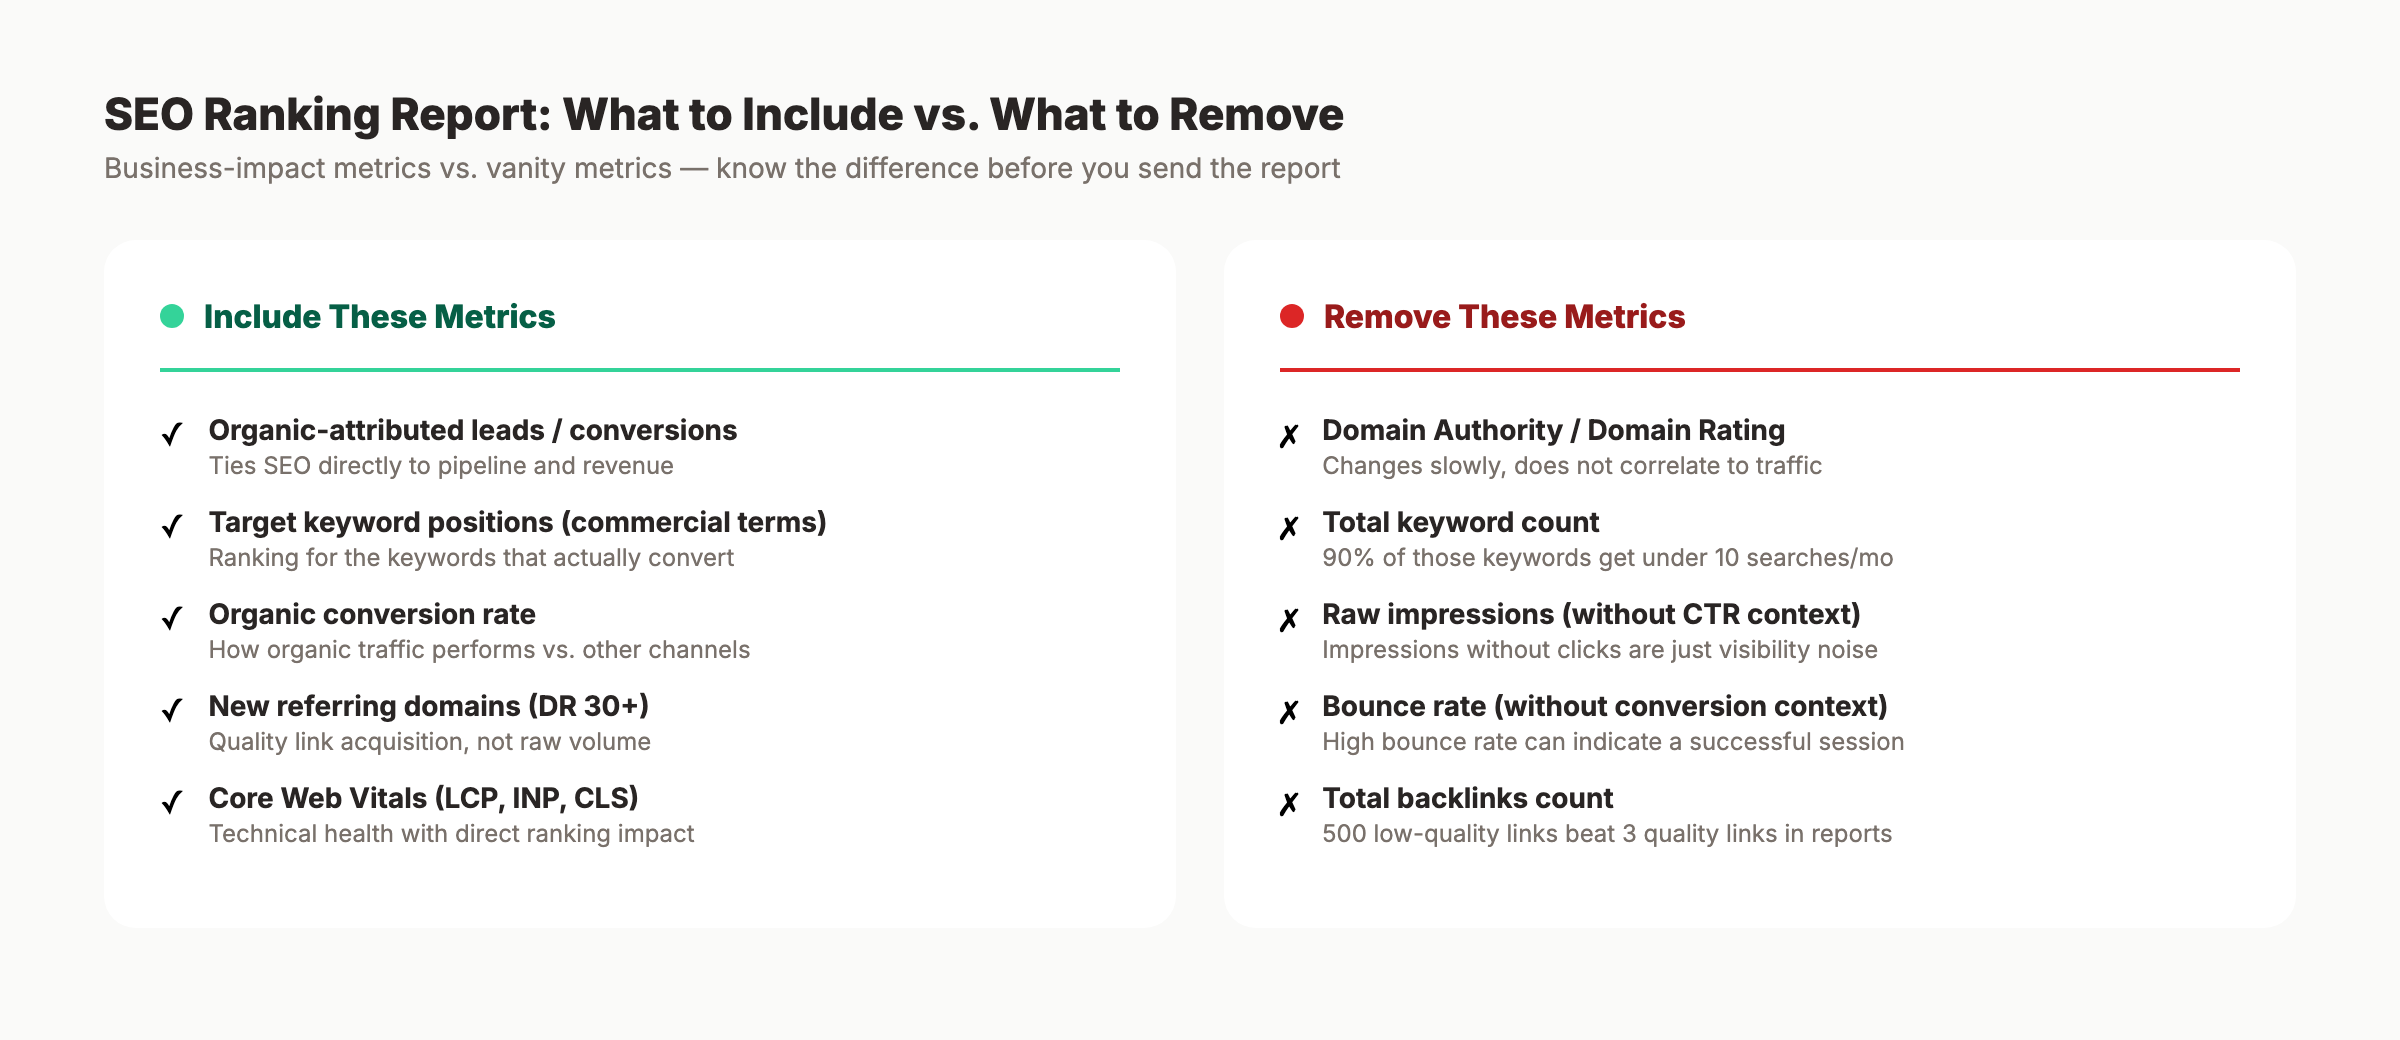Click the green status dot near Include These Metrics

pyautogui.click(x=170, y=316)
